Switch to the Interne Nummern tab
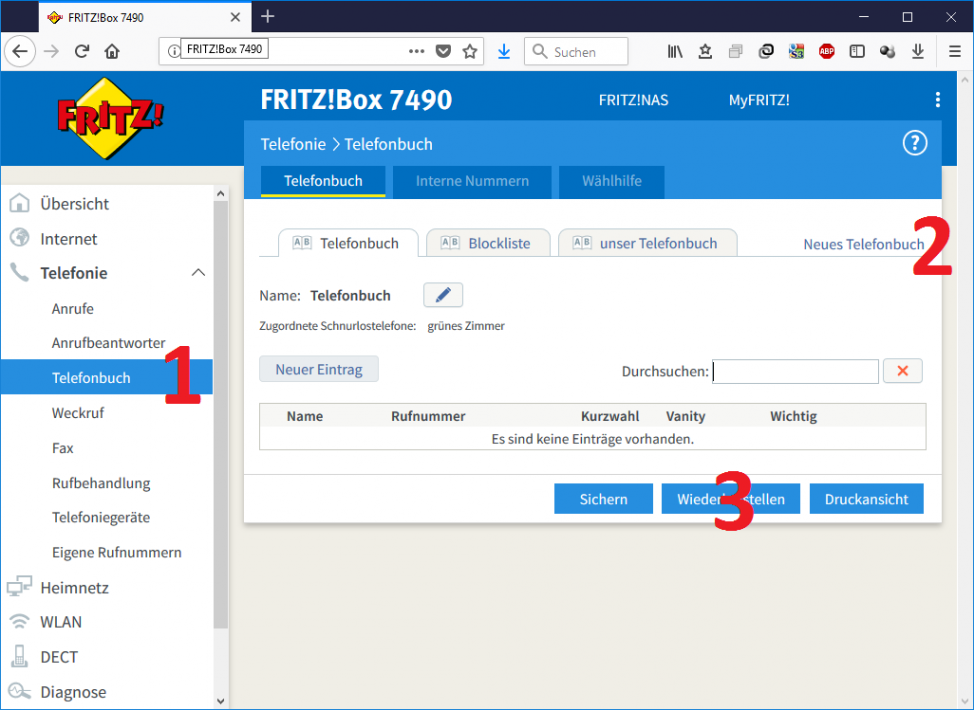The height and width of the screenshot is (710, 974). point(470,181)
